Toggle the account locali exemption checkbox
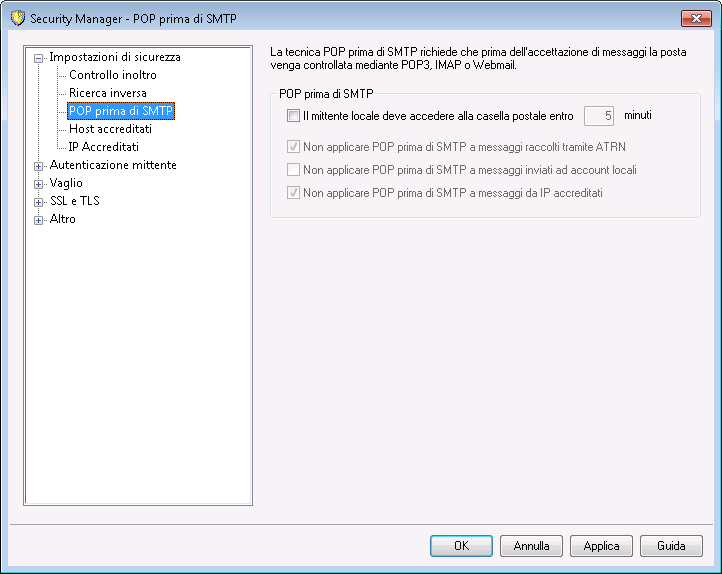722x574 pixels. pos(293,170)
